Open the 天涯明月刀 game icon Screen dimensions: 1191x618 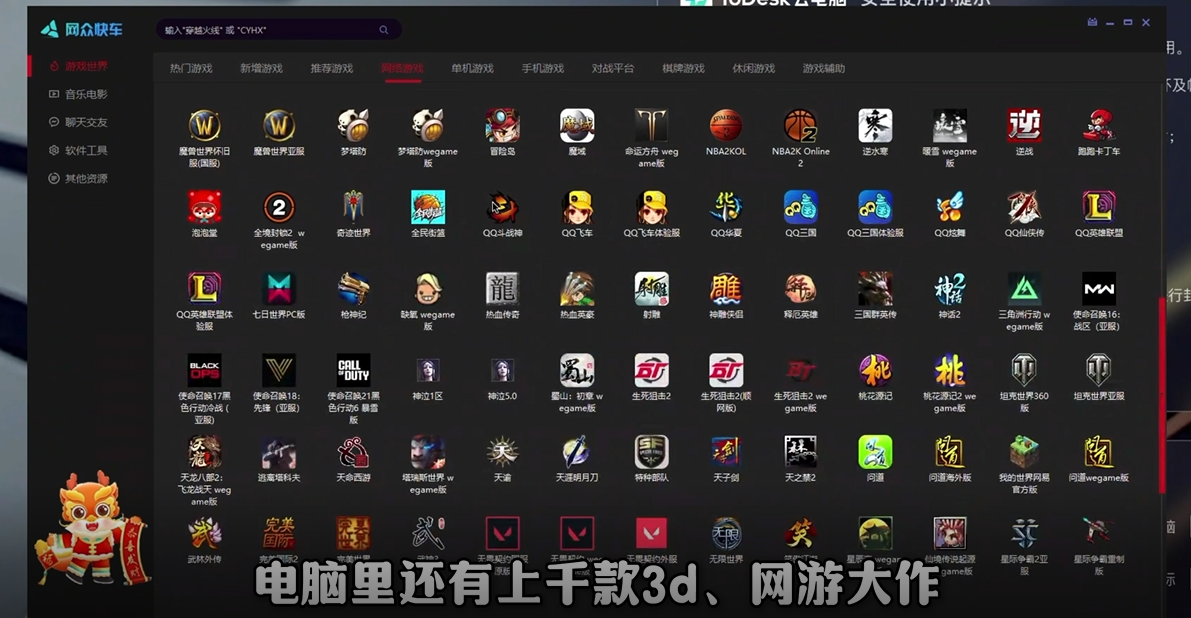[577, 452]
